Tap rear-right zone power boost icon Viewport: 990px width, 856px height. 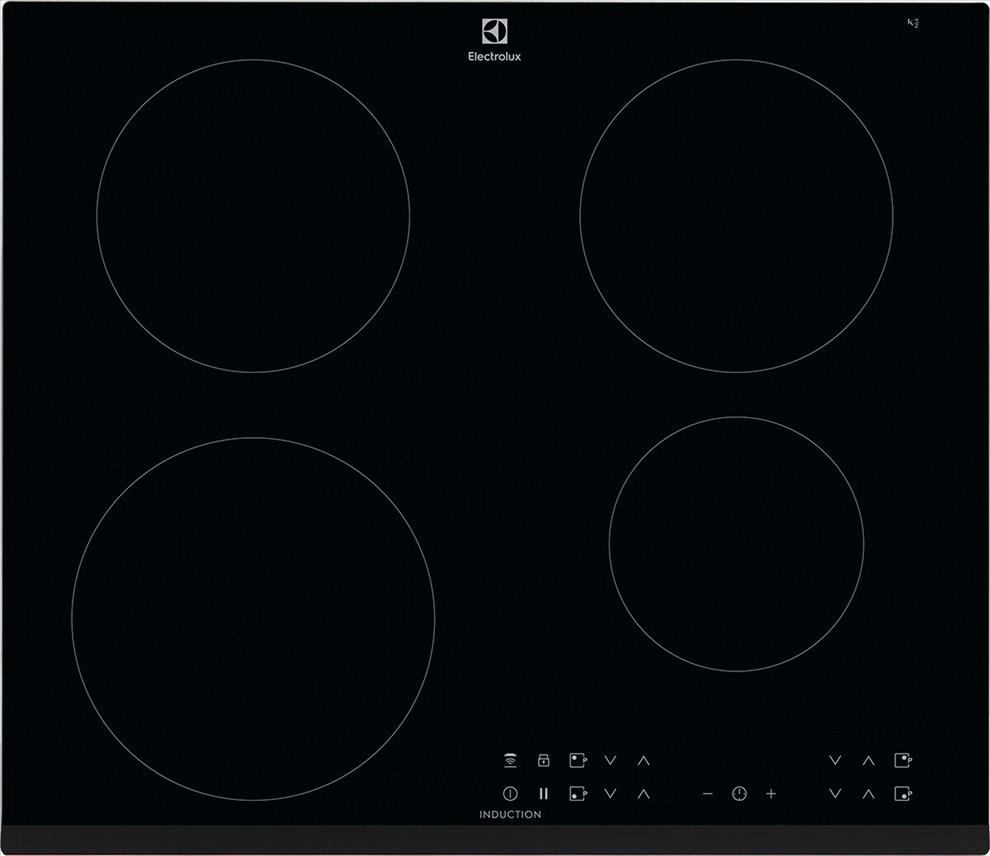point(904,761)
